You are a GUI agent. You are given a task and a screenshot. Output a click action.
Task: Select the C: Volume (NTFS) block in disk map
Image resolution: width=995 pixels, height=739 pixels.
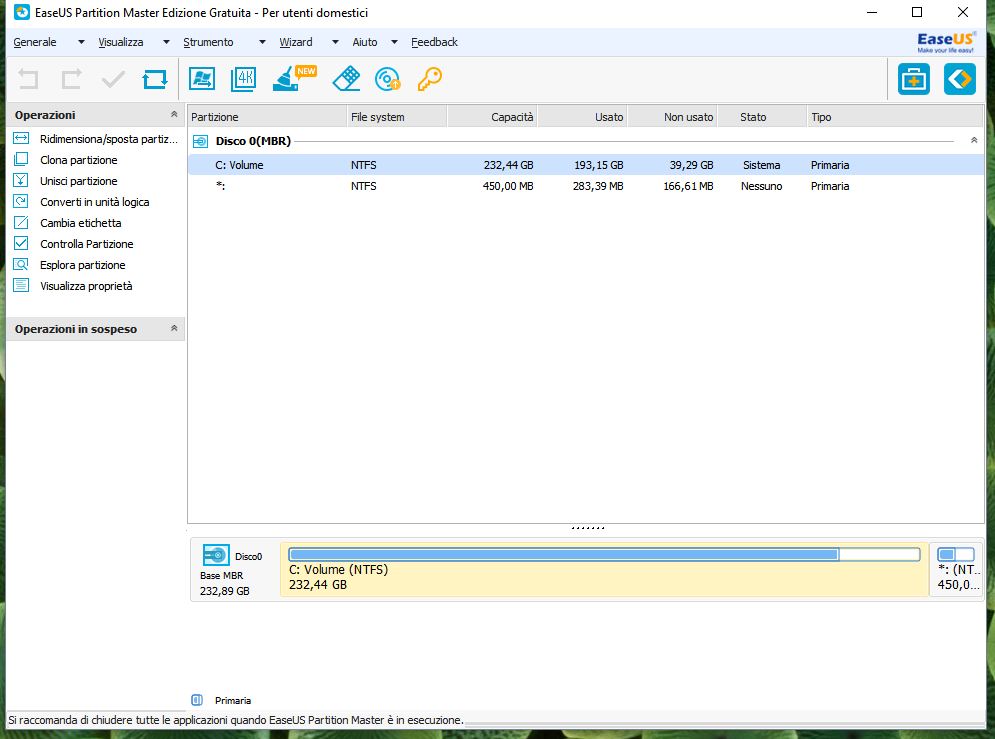tap(604, 569)
